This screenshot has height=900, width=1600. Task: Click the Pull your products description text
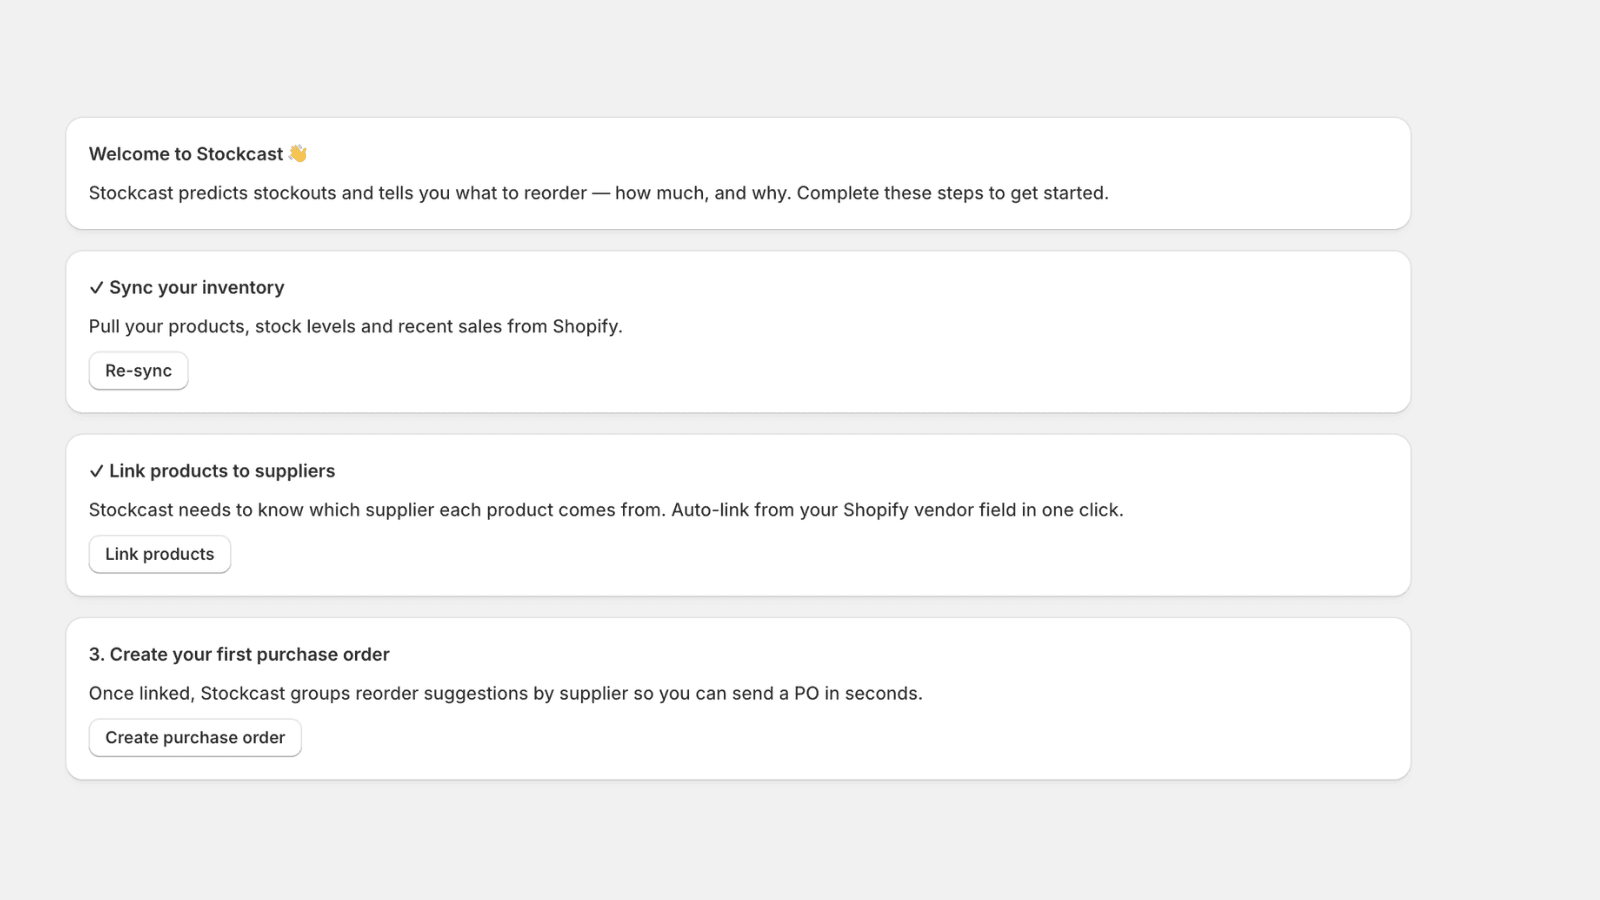click(355, 326)
